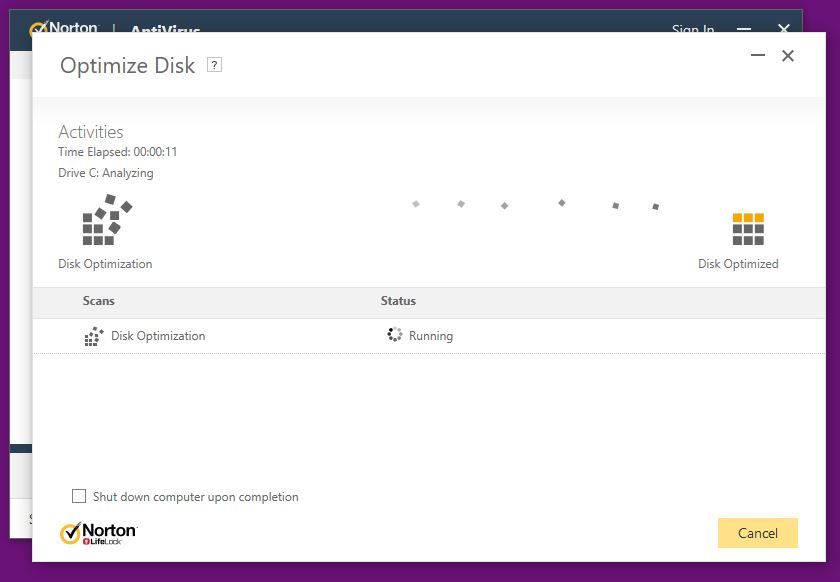Select the Disk Optimization scan row text
This screenshot has width=840, height=582.
click(158, 336)
